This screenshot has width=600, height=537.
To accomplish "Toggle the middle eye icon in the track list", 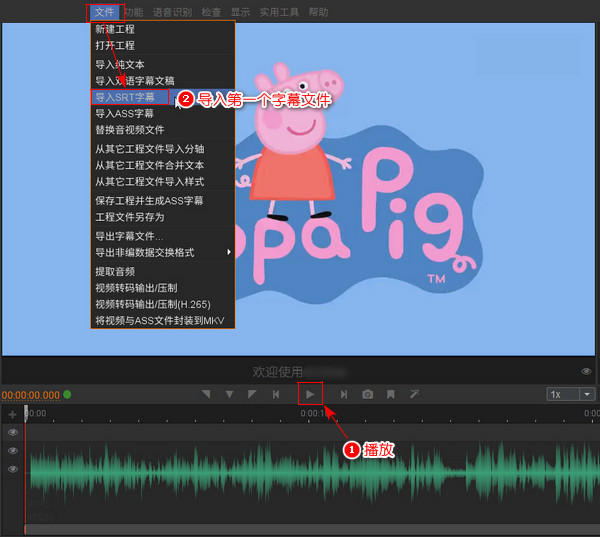I will 13,450.
